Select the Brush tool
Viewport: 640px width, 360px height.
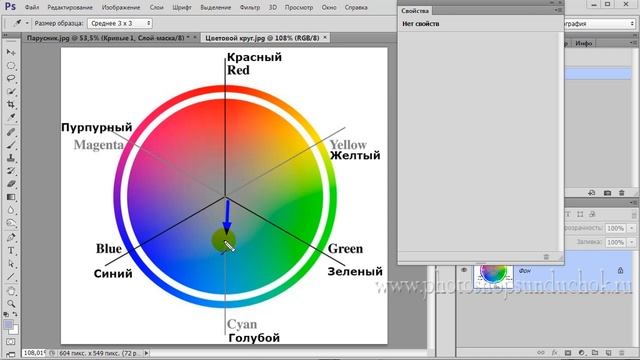pos(11,145)
